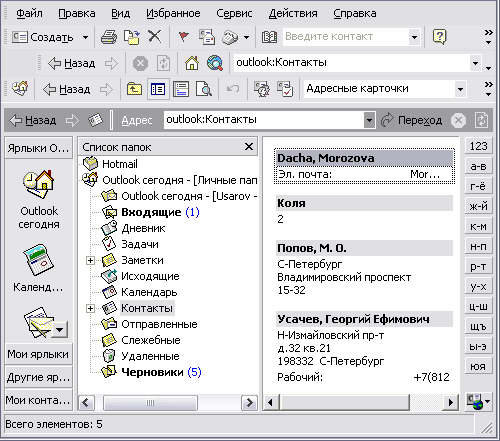Viewport: 500px width, 441px height.
Task: Click the Print icon in the toolbar
Action: [109, 37]
